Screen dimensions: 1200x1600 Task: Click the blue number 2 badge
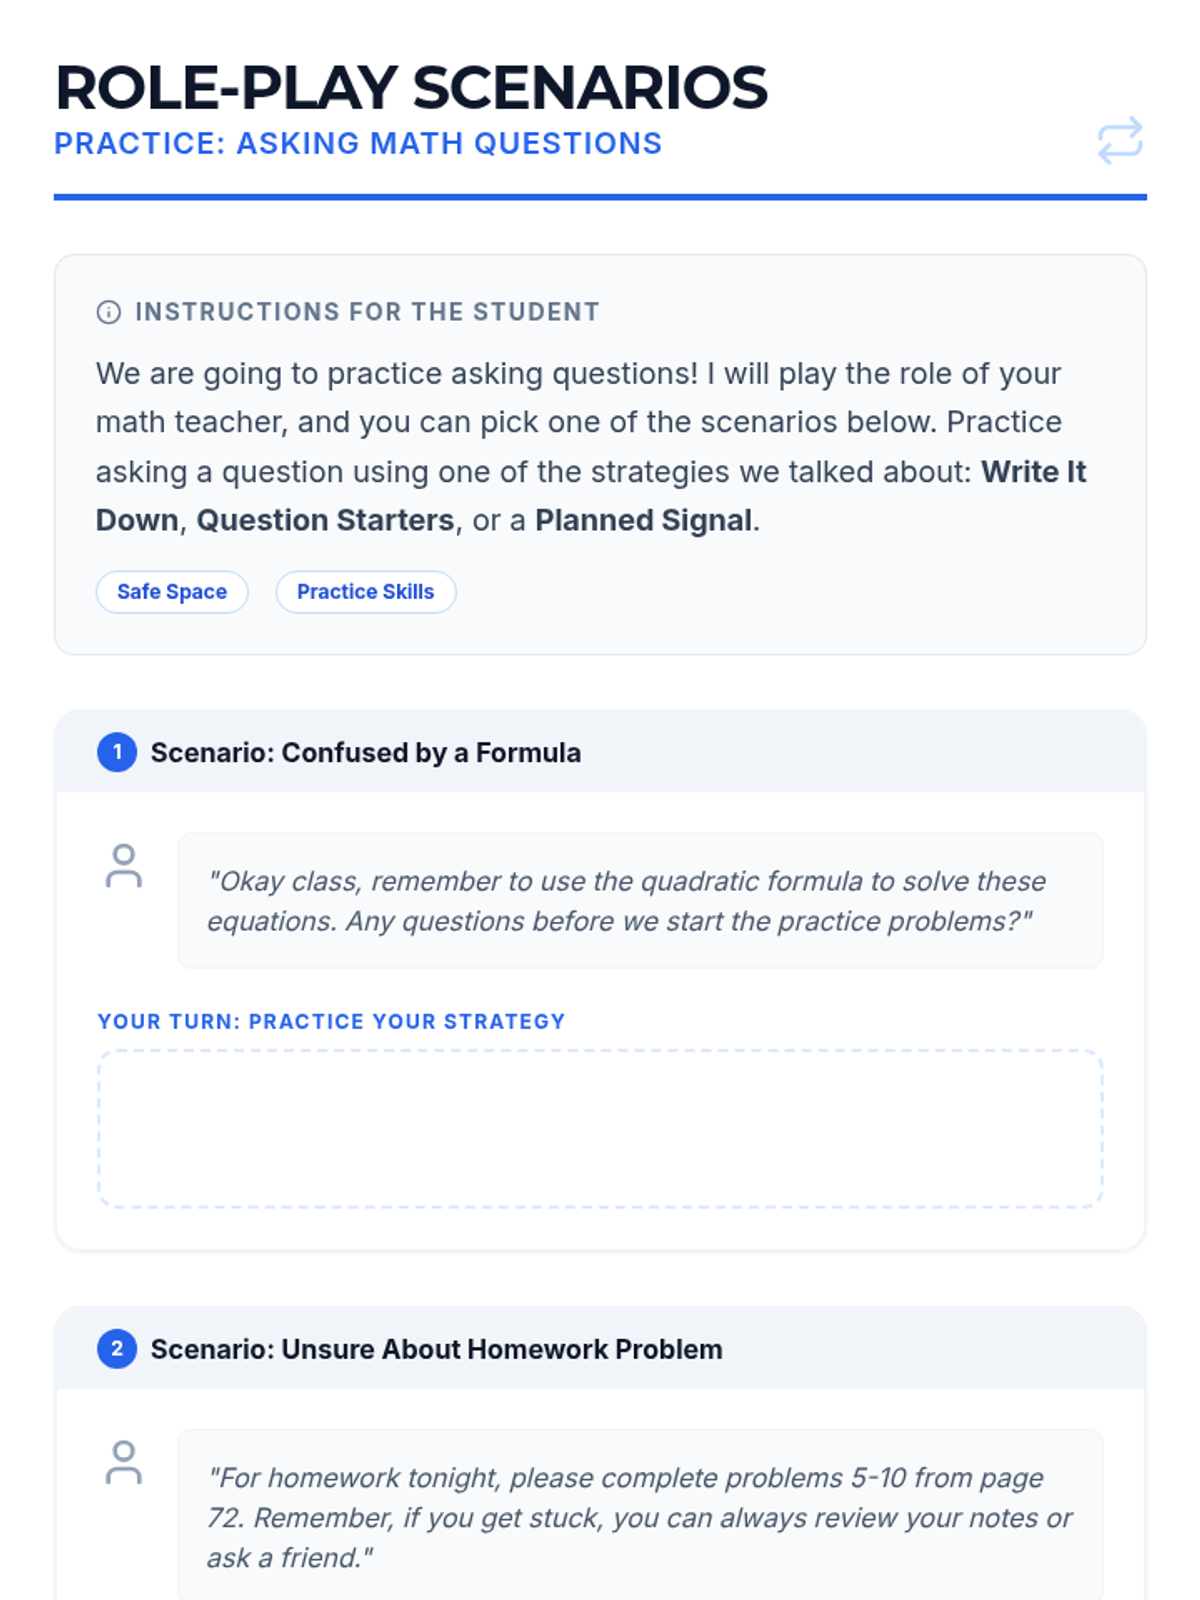(x=117, y=1349)
